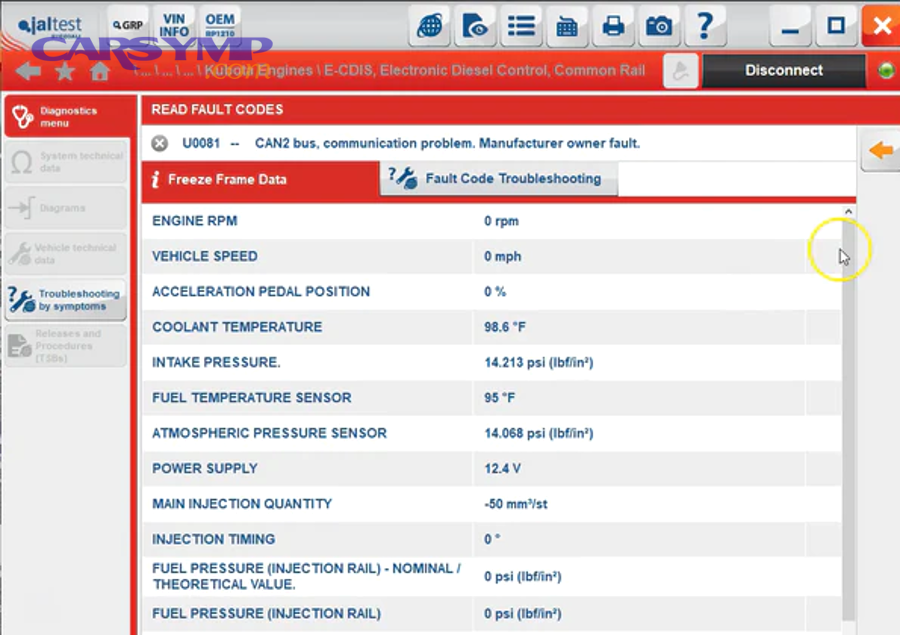Image resolution: width=900 pixels, height=635 pixels.
Task: Click the orange back arrow on right panel
Action: [x=880, y=151]
